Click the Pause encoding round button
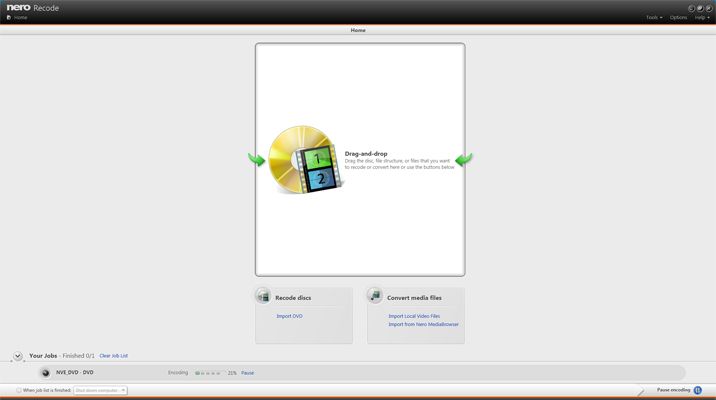 (698, 390)
